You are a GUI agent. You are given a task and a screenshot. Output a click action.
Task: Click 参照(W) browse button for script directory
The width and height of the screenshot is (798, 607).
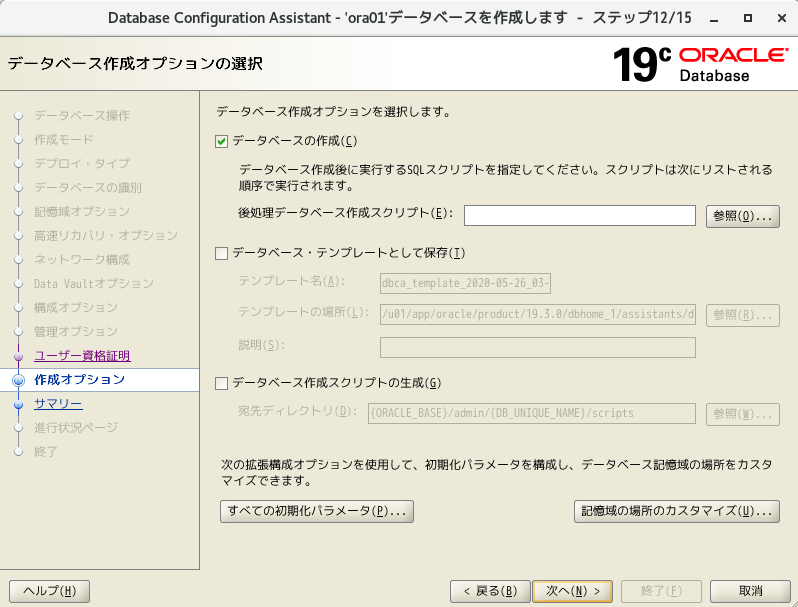point(743,414)
